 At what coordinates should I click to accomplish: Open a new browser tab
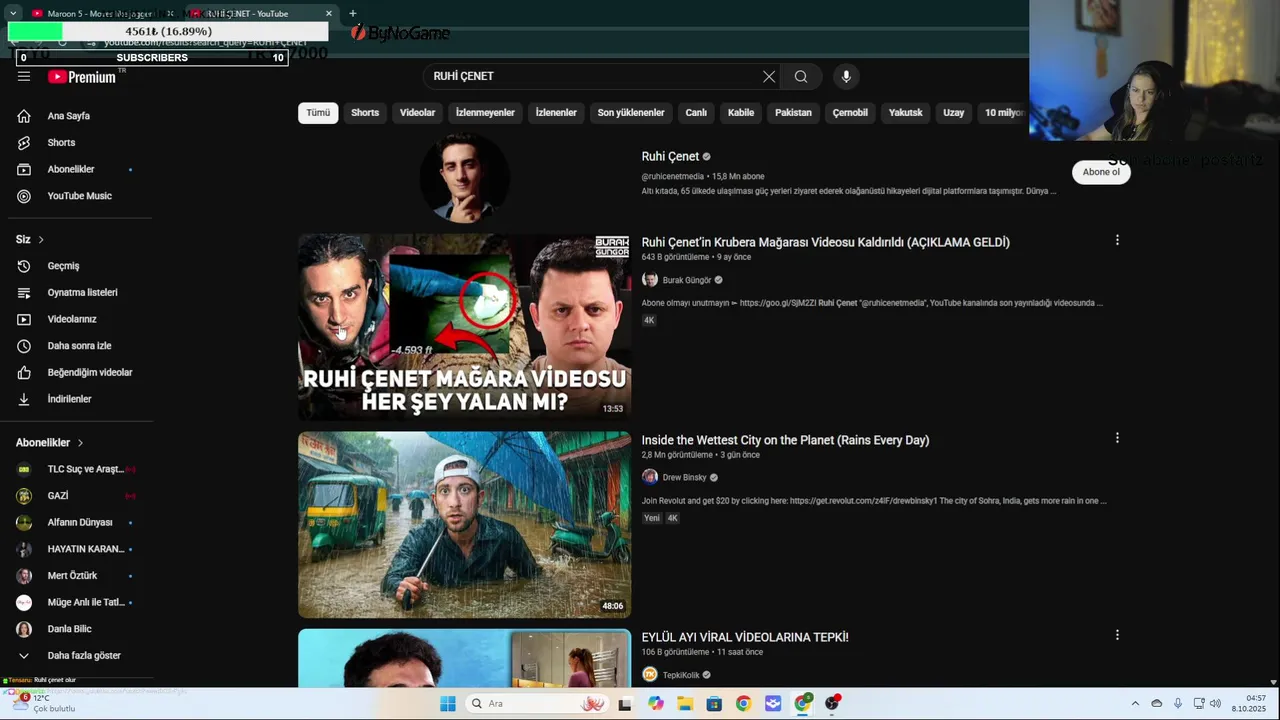(352, 14)
